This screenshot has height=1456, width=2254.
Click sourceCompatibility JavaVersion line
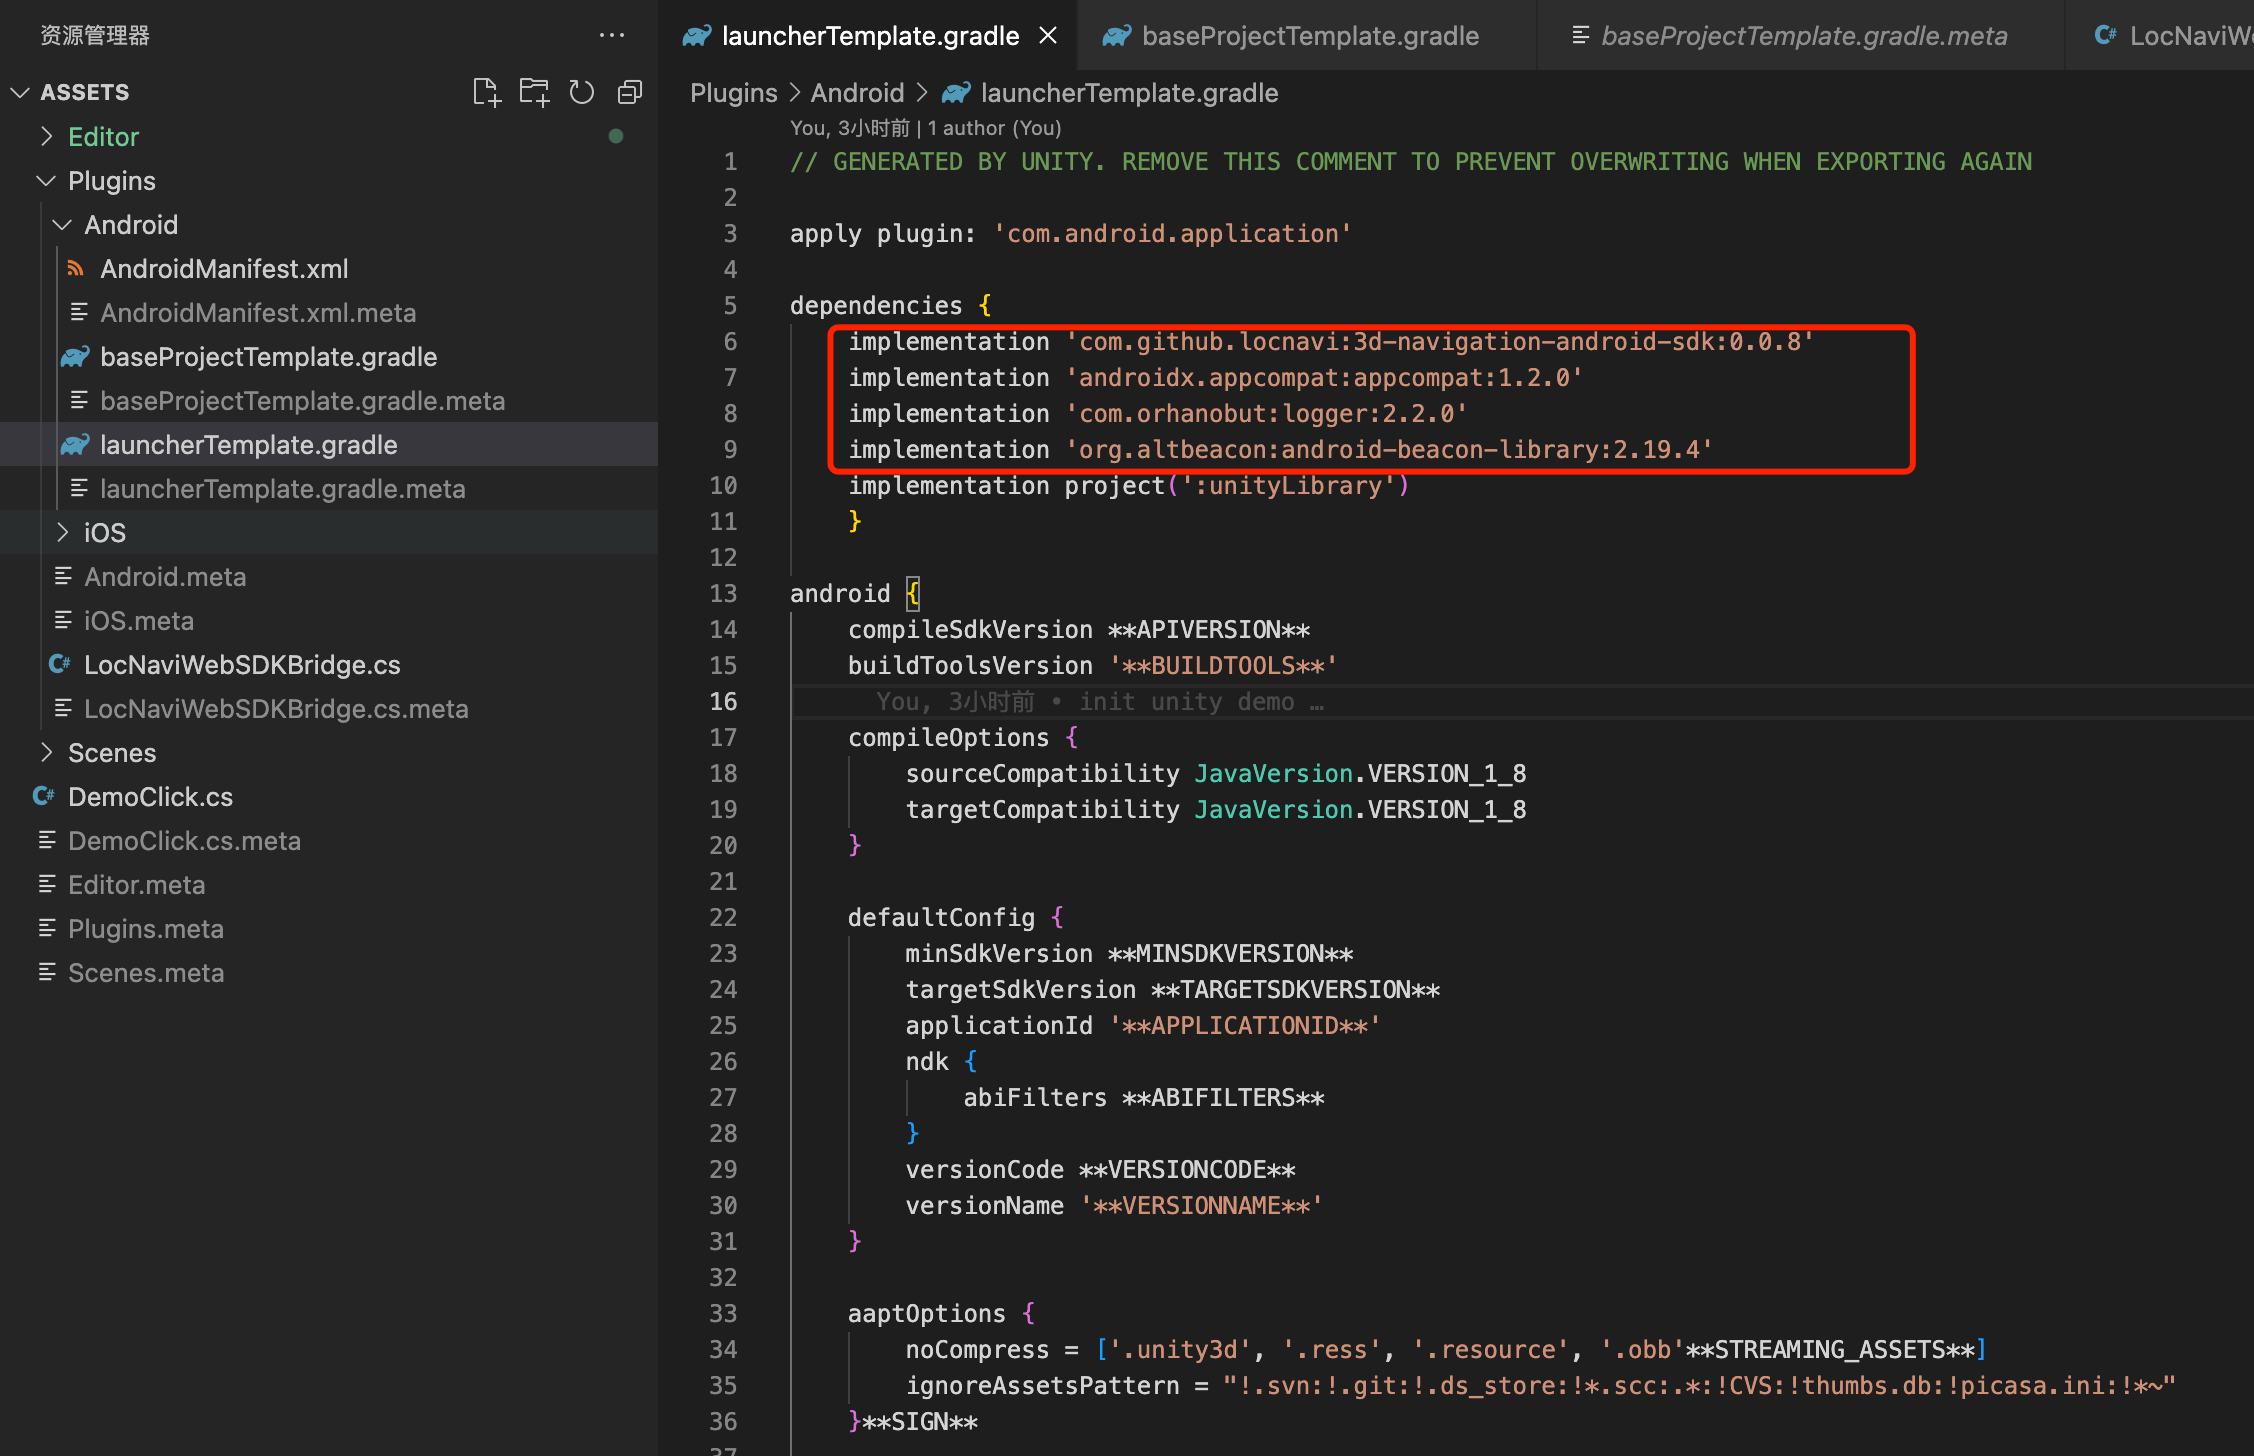point(1215,773)
